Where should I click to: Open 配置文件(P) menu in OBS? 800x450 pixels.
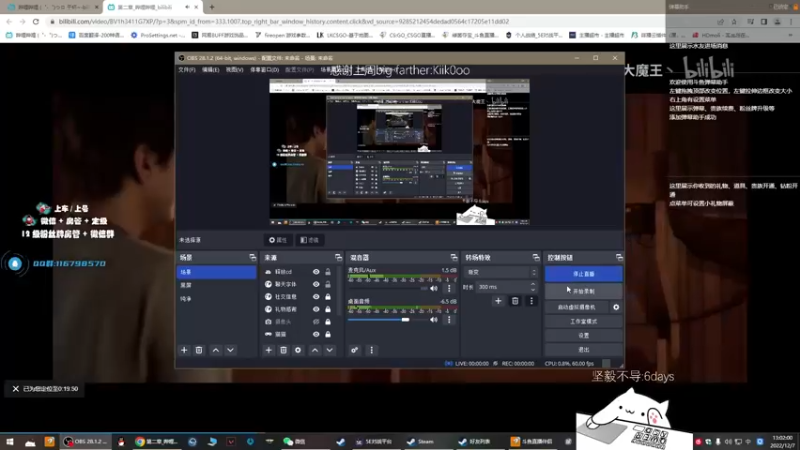299,70
